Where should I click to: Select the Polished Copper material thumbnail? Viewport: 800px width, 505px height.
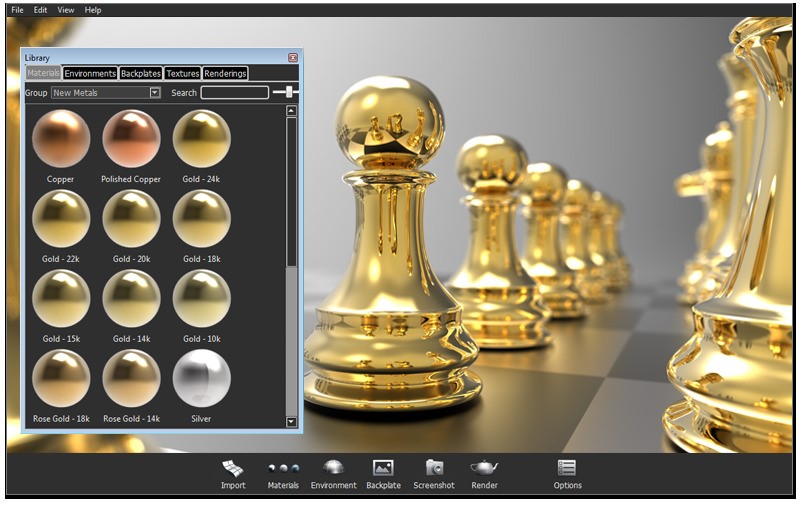(x=131, y=139)
